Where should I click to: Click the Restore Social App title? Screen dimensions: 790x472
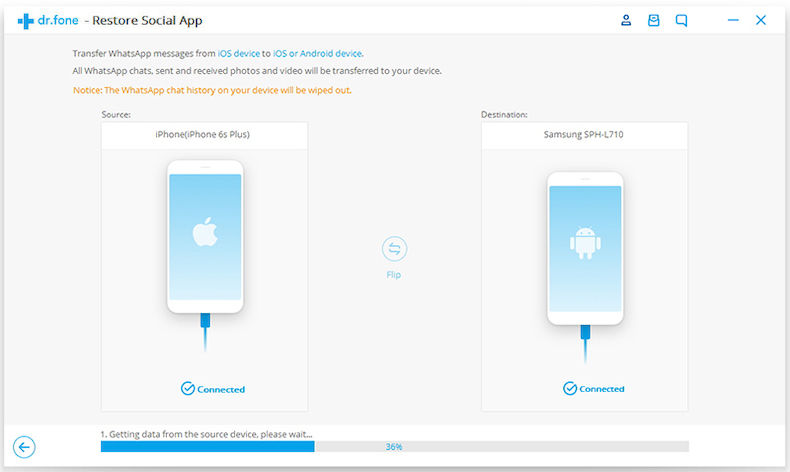[x=147, y=21]
